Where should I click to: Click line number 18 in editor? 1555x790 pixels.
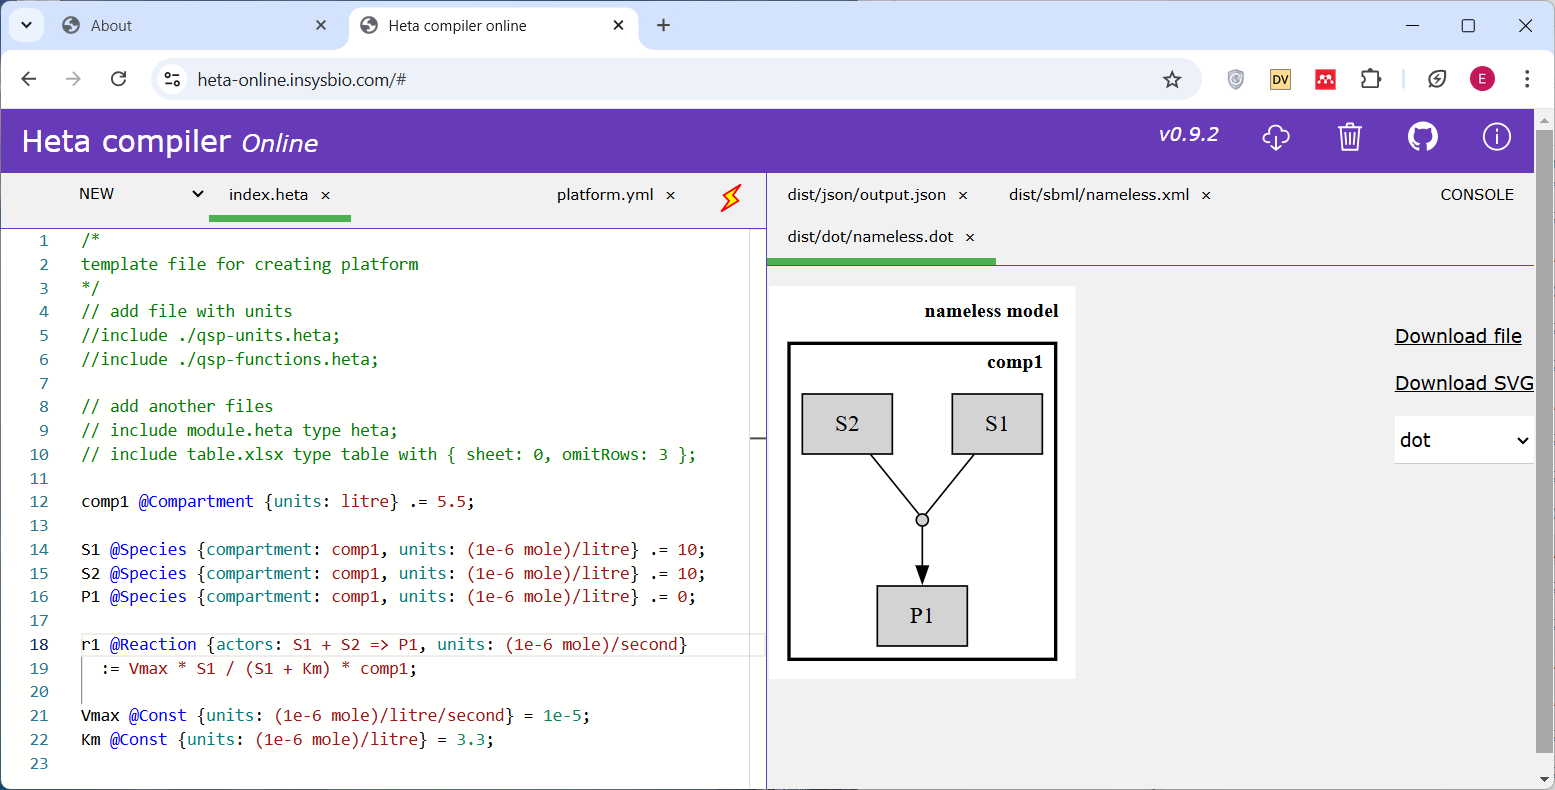tap(39, 645)
